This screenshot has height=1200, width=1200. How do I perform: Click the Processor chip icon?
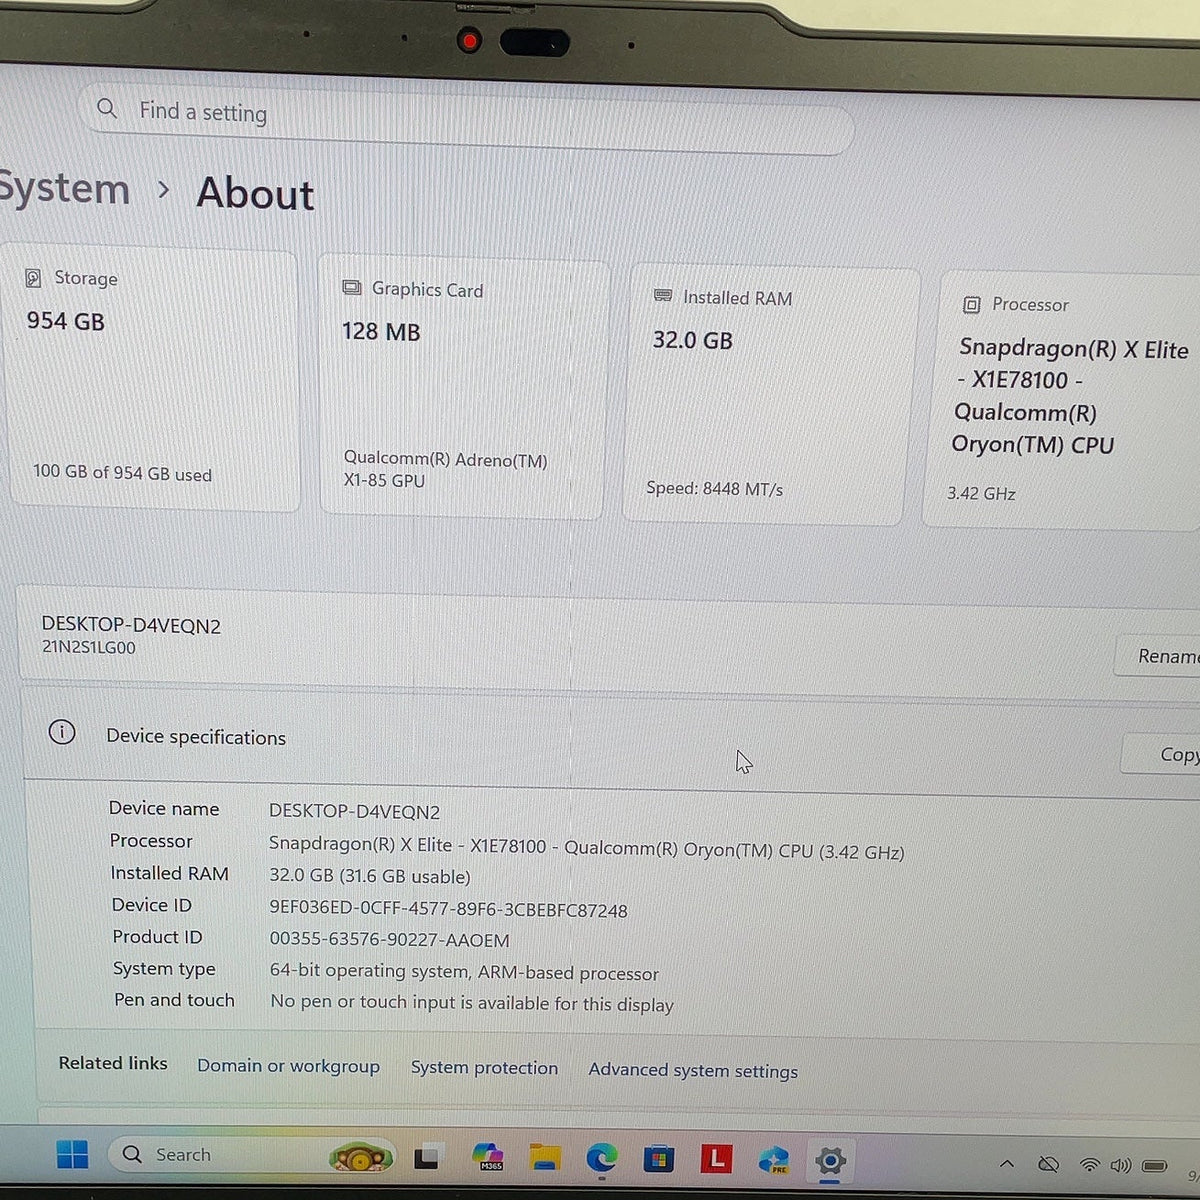tap(971, 304)
